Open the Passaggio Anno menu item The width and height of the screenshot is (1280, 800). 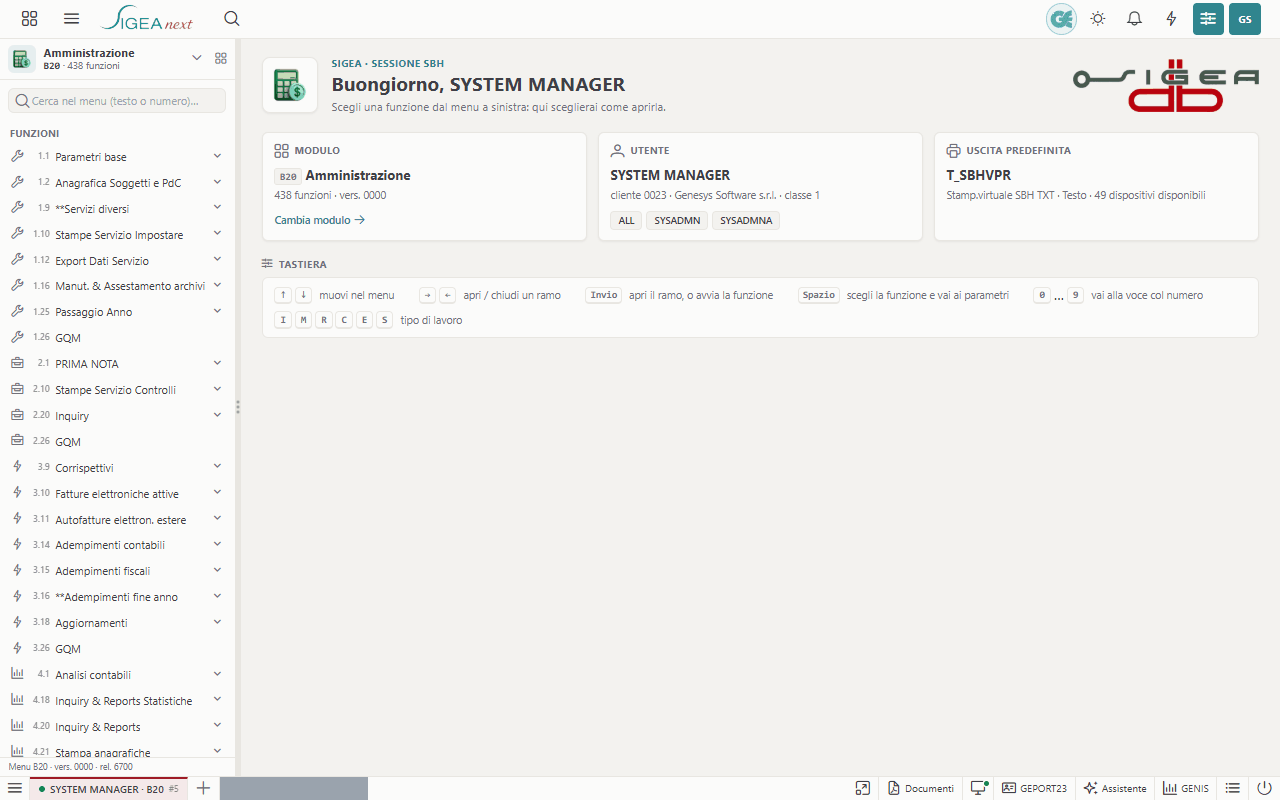pyautogui.click(x=117, y=312)
